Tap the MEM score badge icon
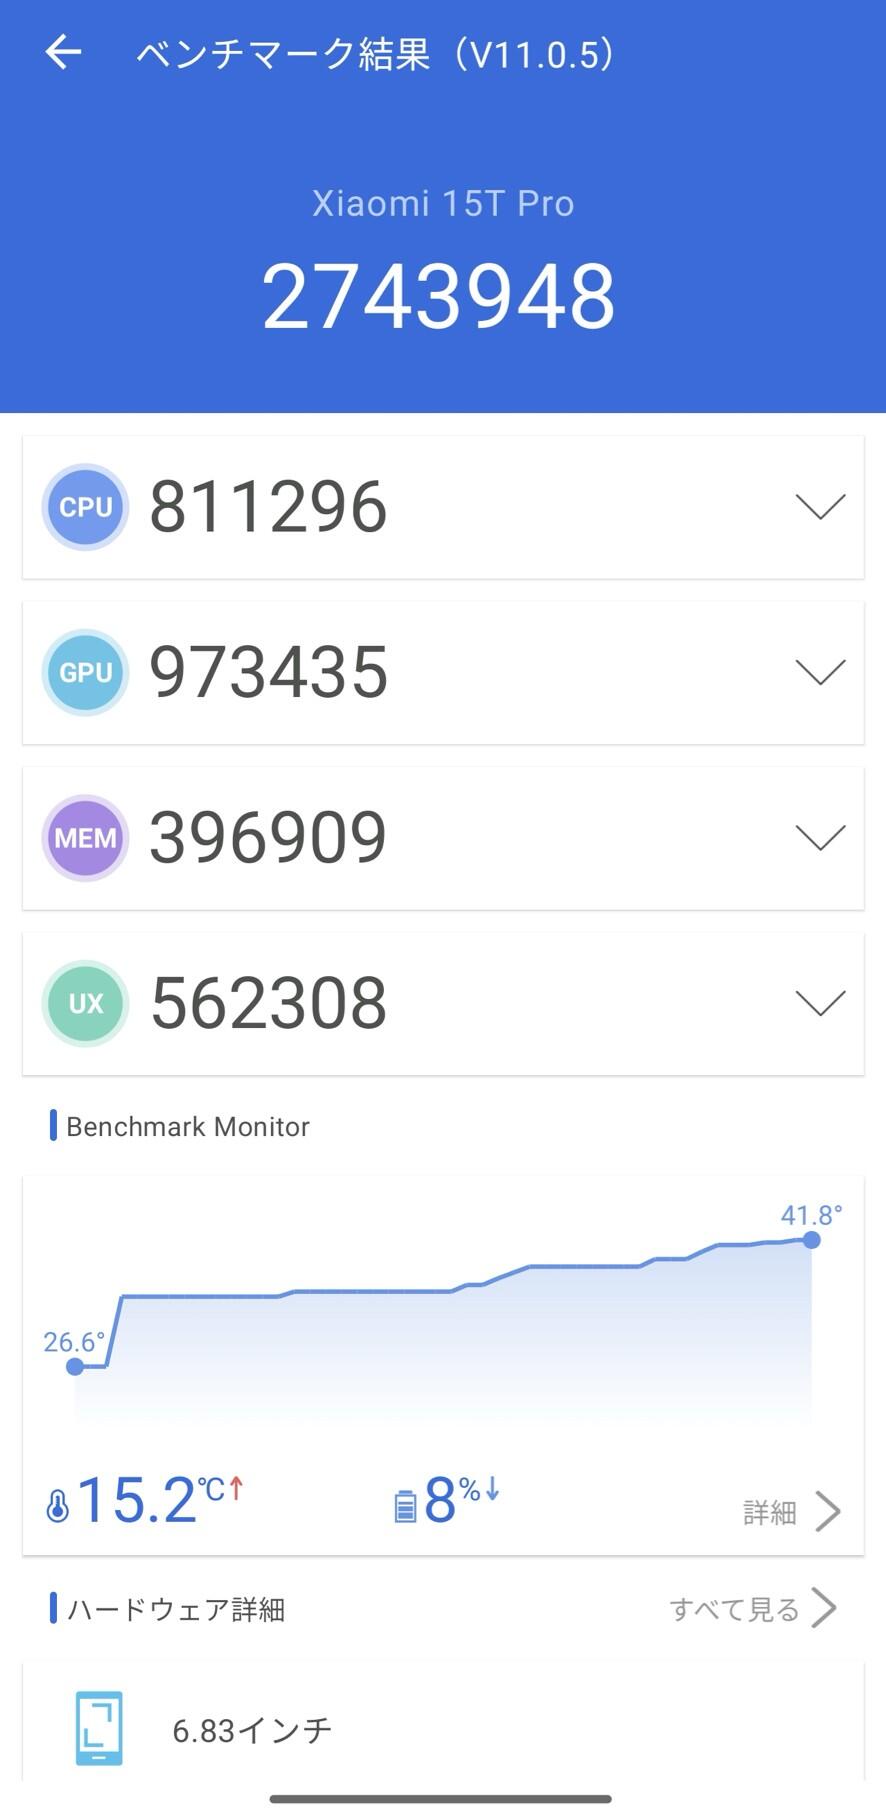The width and height of the screenshot is (886, 1817). tap(85, 838)
